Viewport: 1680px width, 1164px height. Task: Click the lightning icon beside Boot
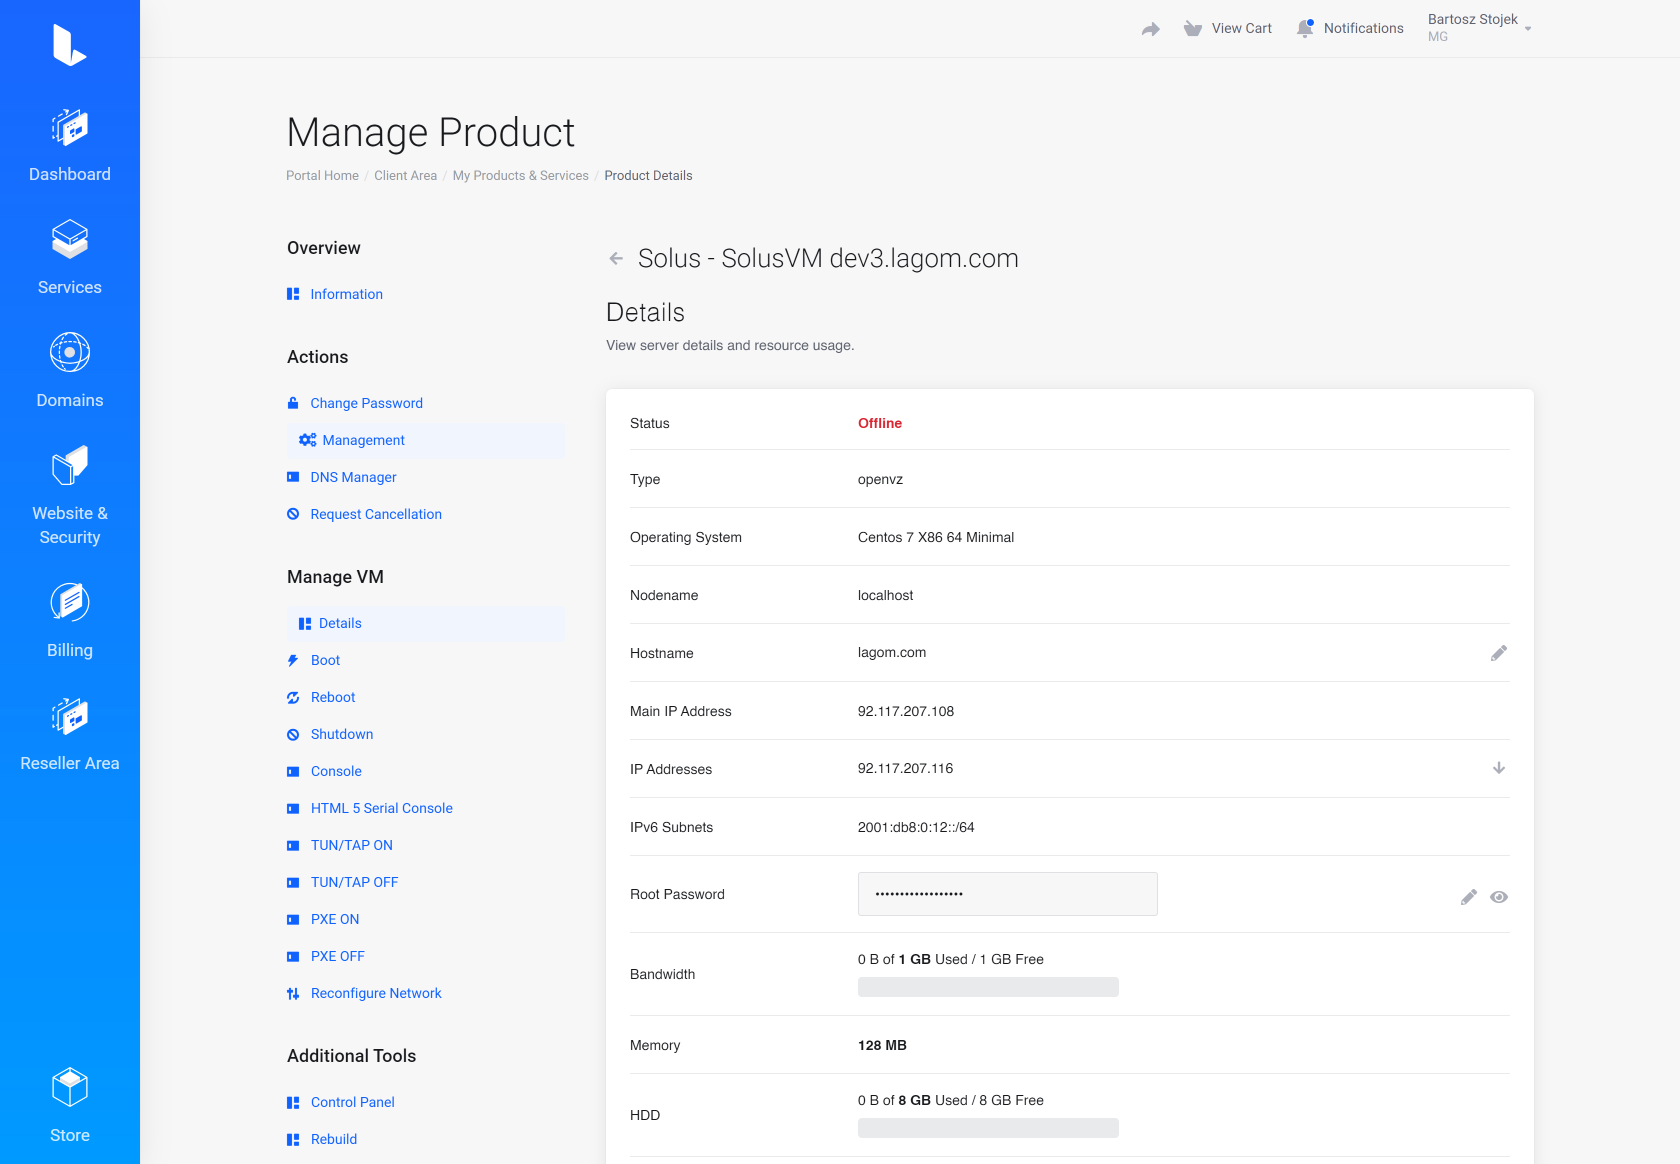point(293,660)
